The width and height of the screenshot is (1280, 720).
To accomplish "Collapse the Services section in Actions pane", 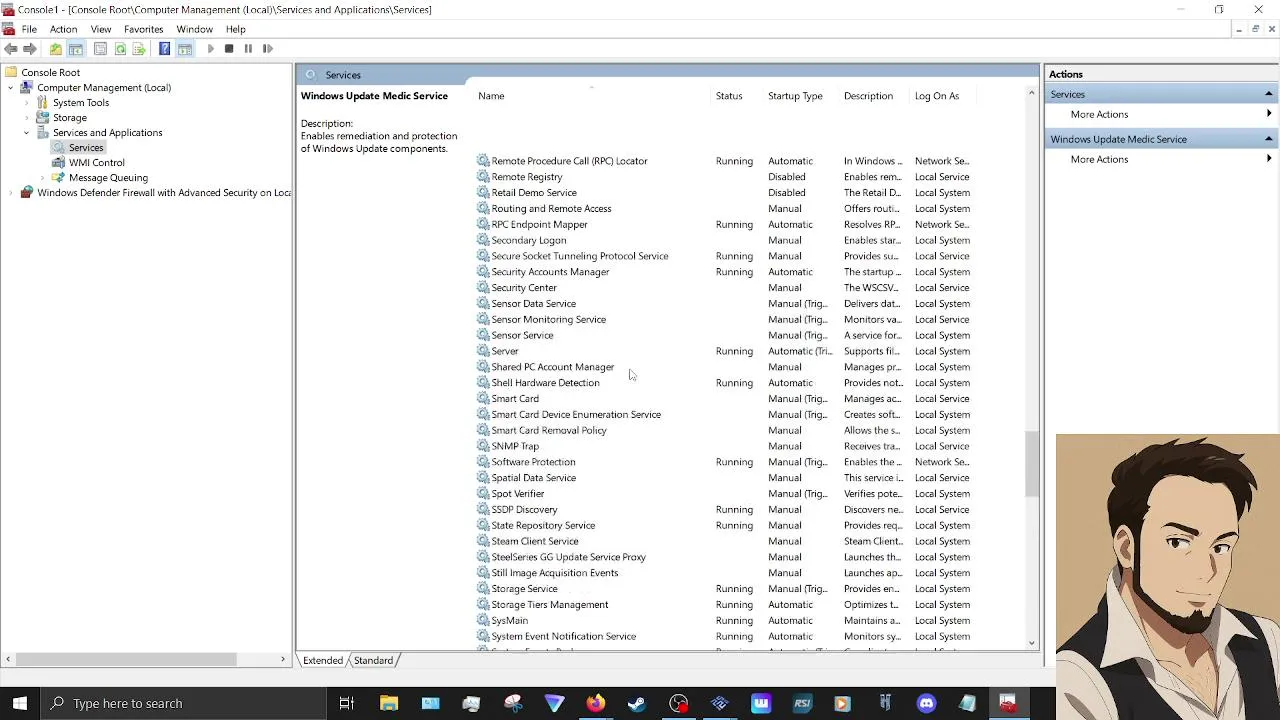I will point(1268,94).
